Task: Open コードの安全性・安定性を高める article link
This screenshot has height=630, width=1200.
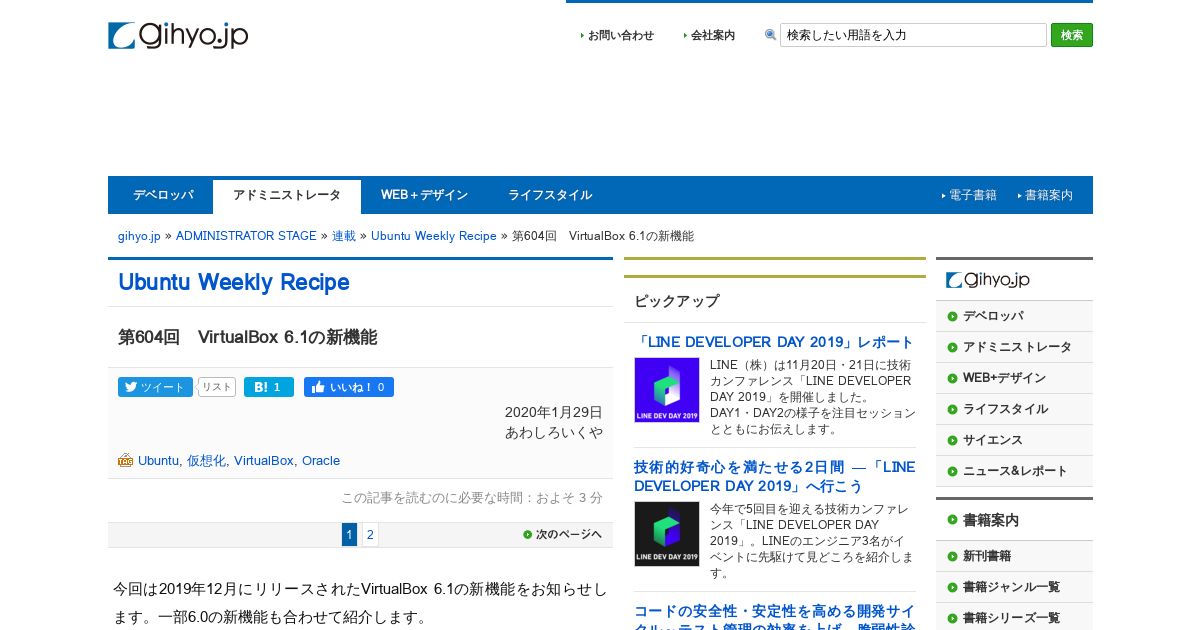Action: (x=774, y=616)
